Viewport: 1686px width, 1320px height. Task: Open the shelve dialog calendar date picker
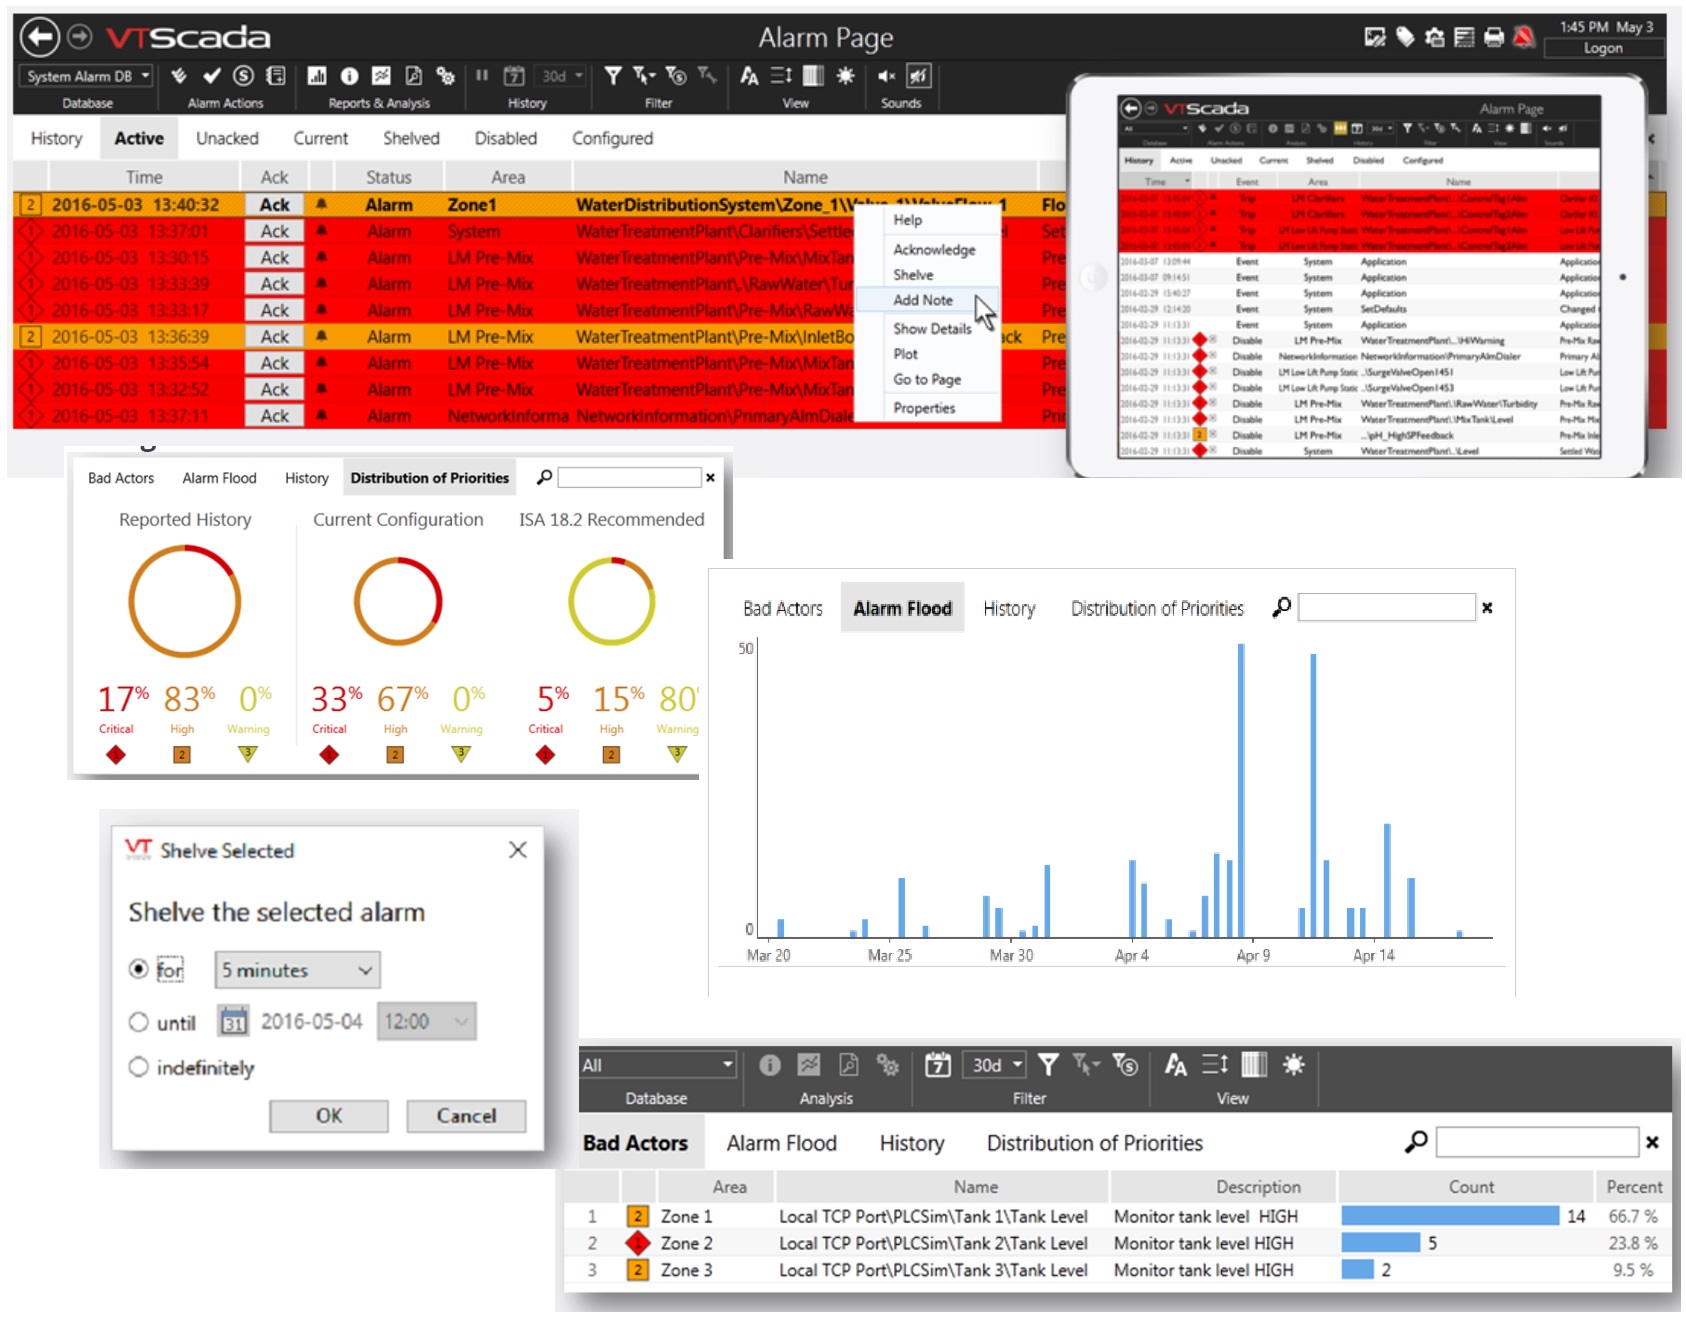click(233, 1021)
